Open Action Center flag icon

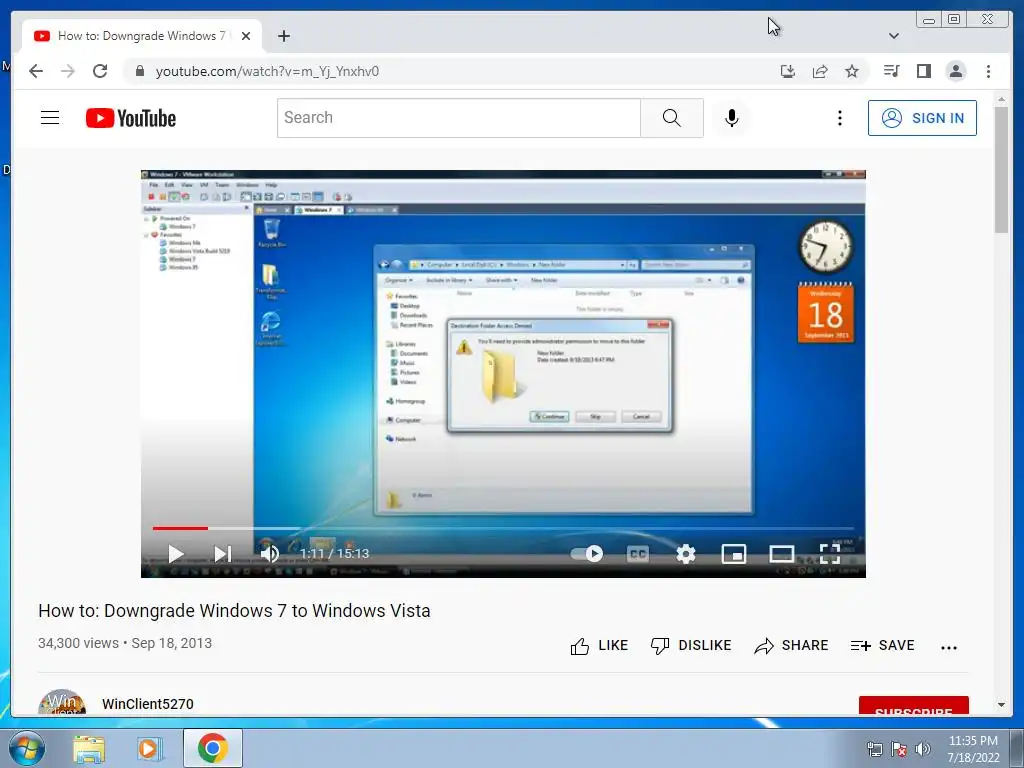899,749
